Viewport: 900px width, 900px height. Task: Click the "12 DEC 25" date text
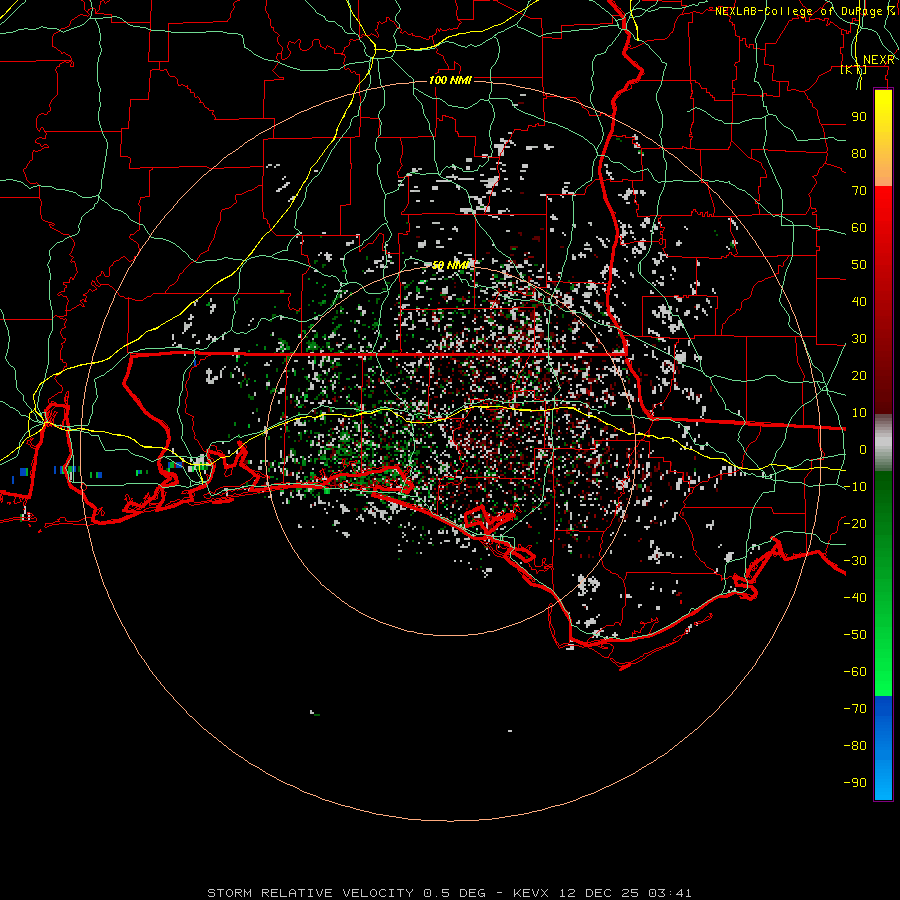(599, 893)
